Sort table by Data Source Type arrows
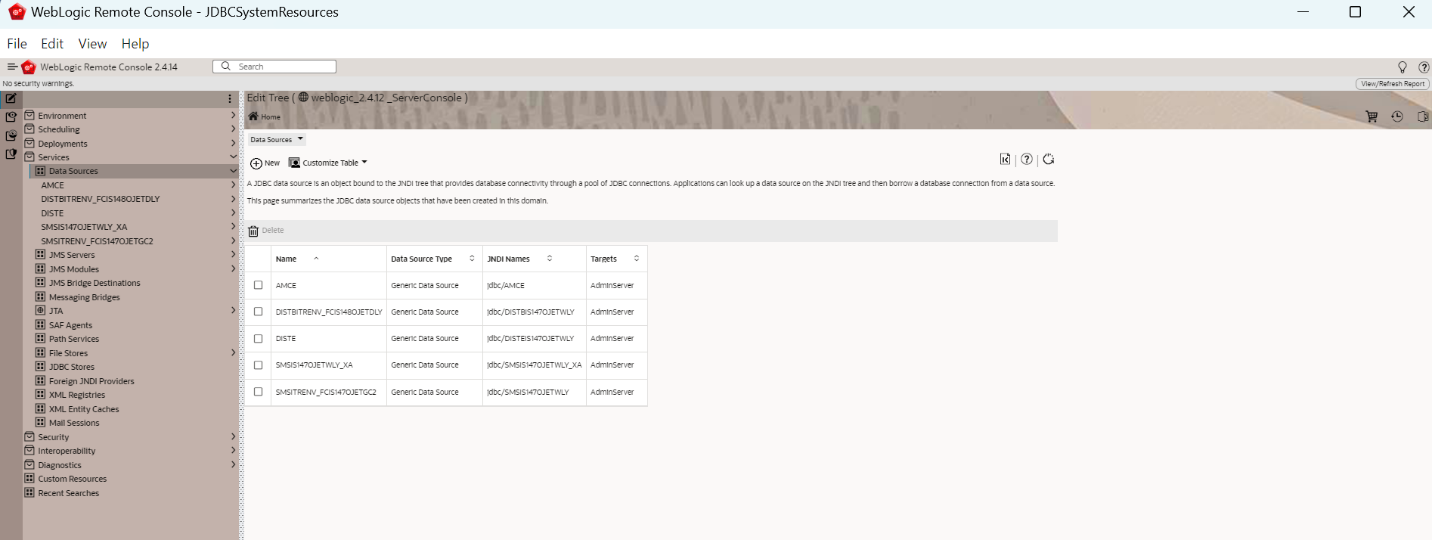This screenshot has width=1432, height=540. point(472,259)
